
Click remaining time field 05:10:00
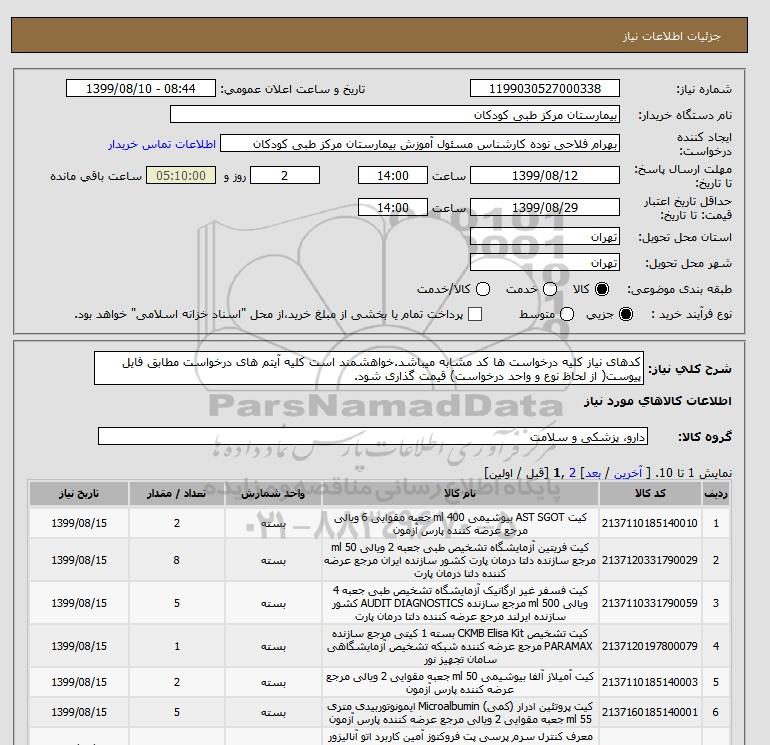pyautogui.click(x=181, y=175)
